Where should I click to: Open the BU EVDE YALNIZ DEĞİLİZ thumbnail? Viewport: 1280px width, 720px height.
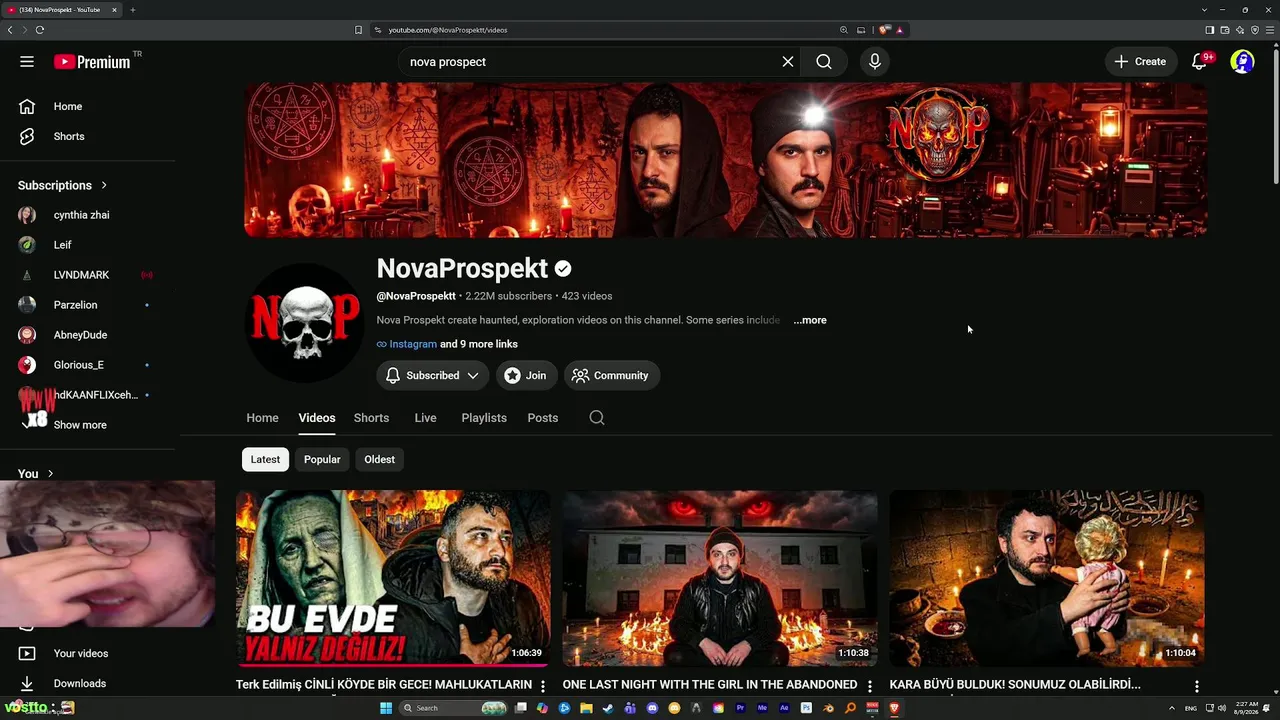[x=393, y=578]
